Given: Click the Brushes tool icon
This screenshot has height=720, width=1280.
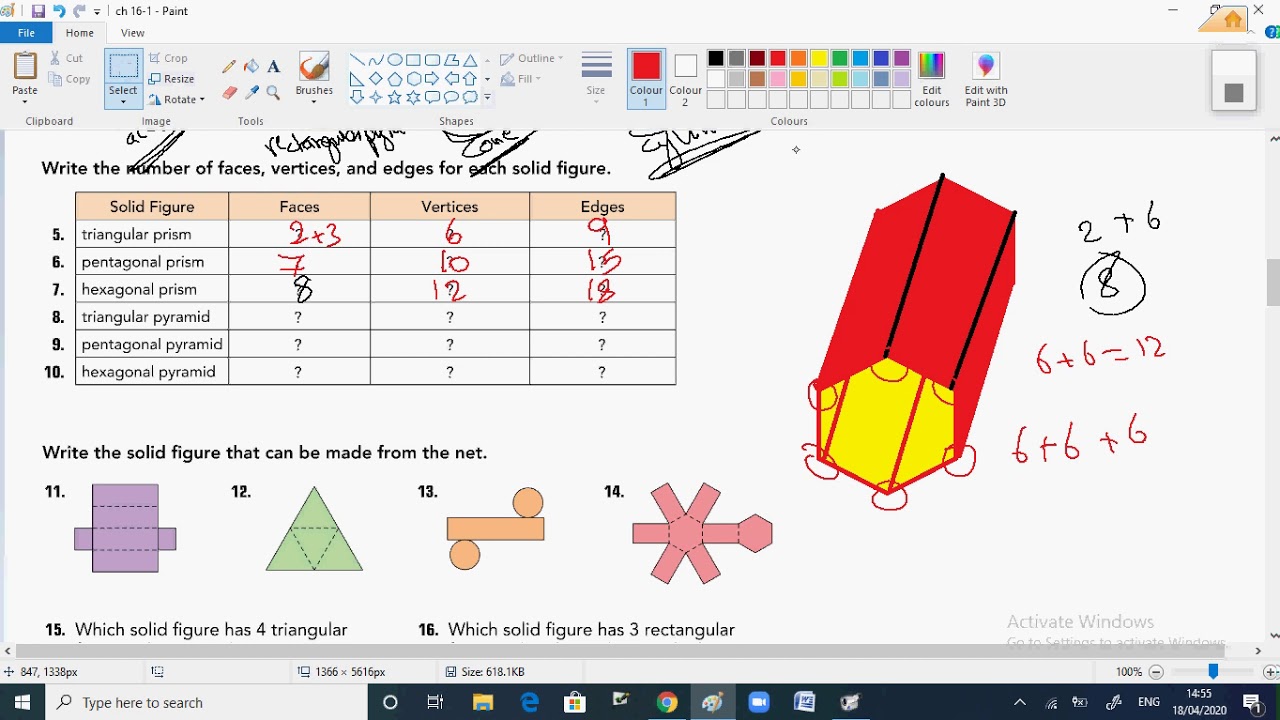Looking at the screenshot, I should (x=314, y=68).
